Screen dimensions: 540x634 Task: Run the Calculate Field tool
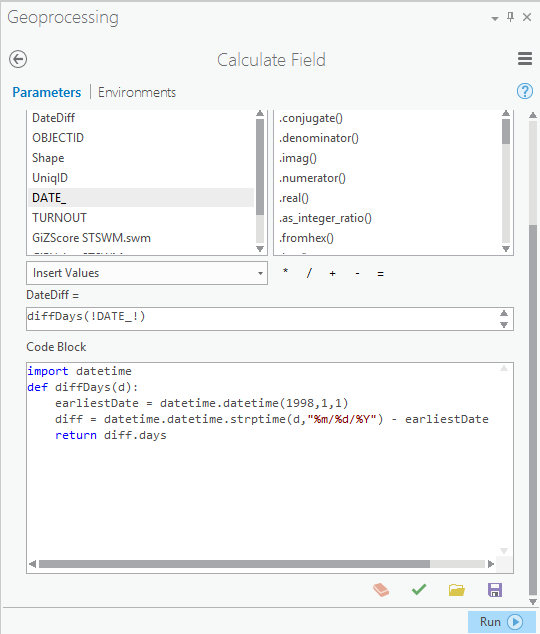point(502,621)
